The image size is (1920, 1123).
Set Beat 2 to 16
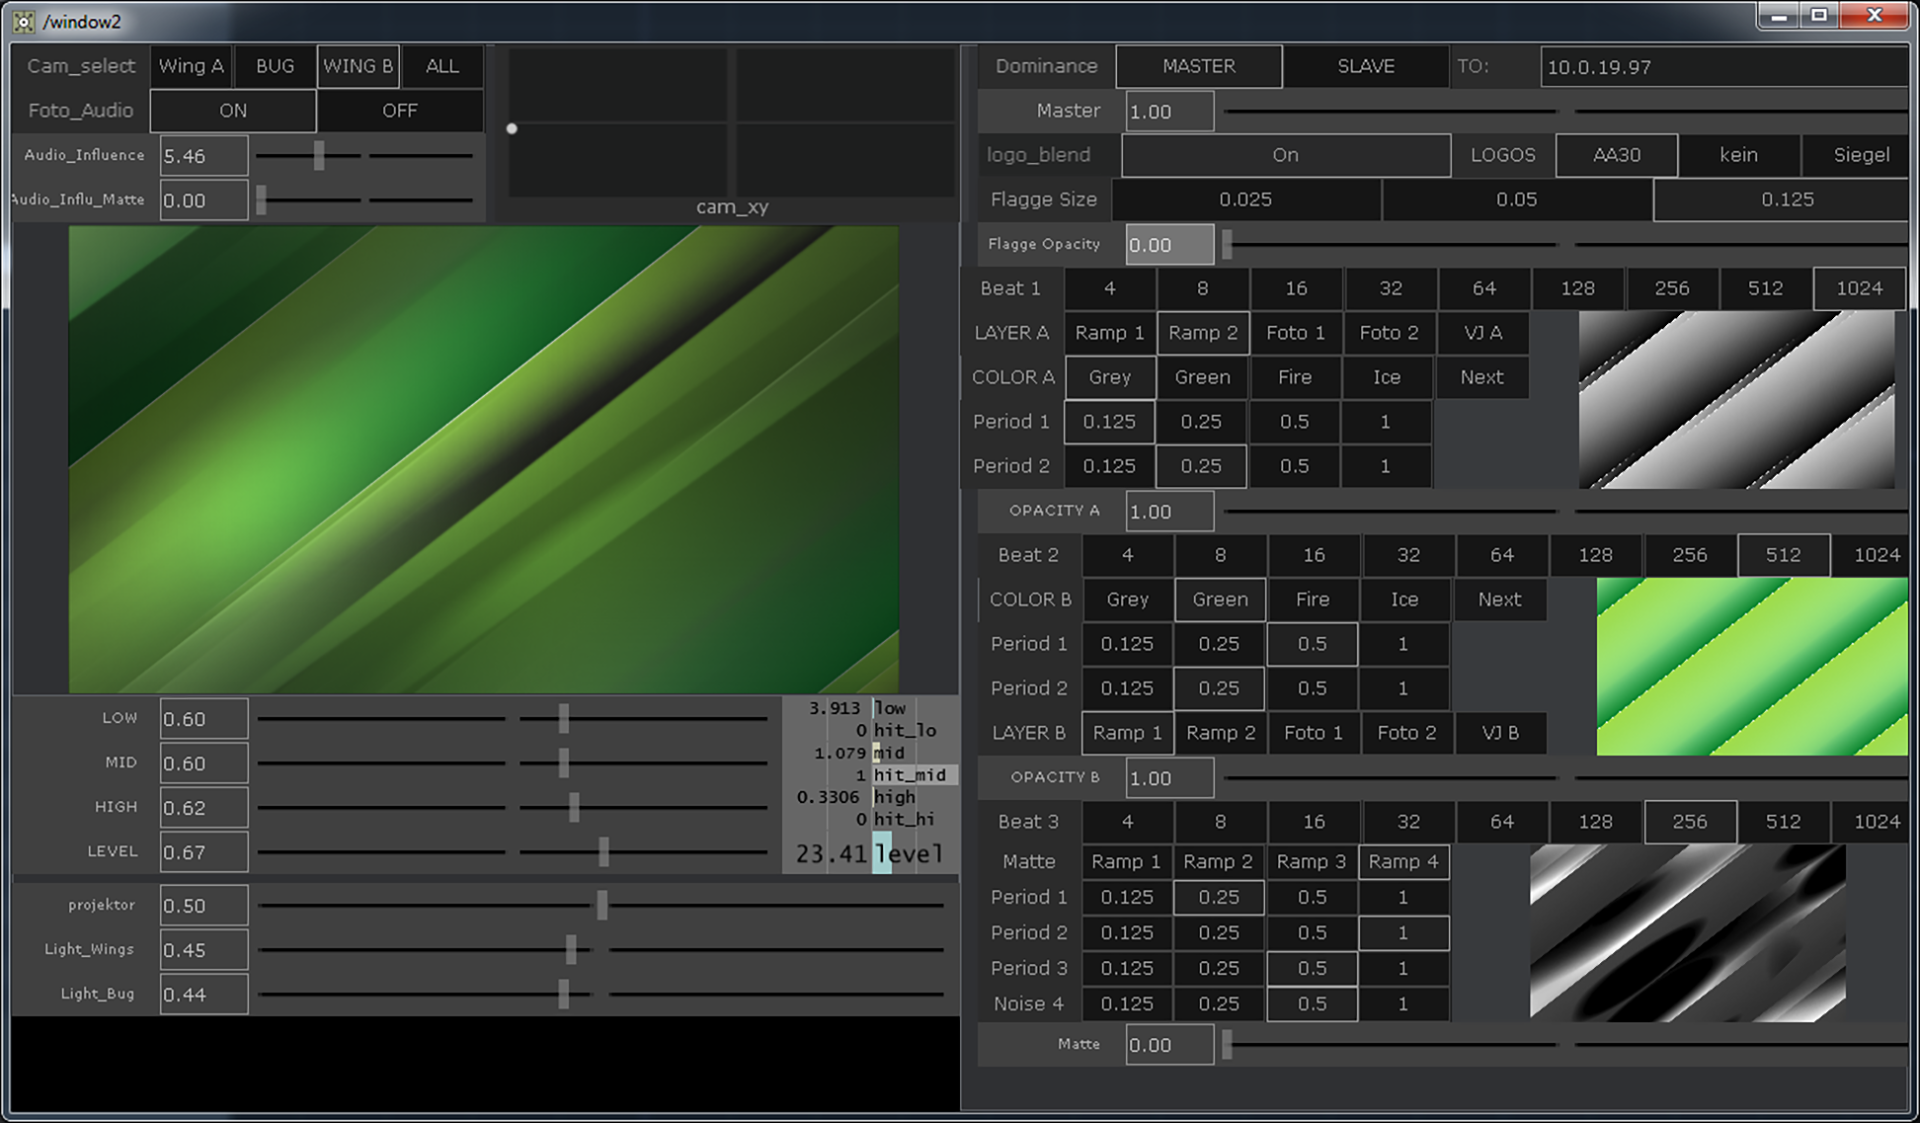click(1314, 555)
